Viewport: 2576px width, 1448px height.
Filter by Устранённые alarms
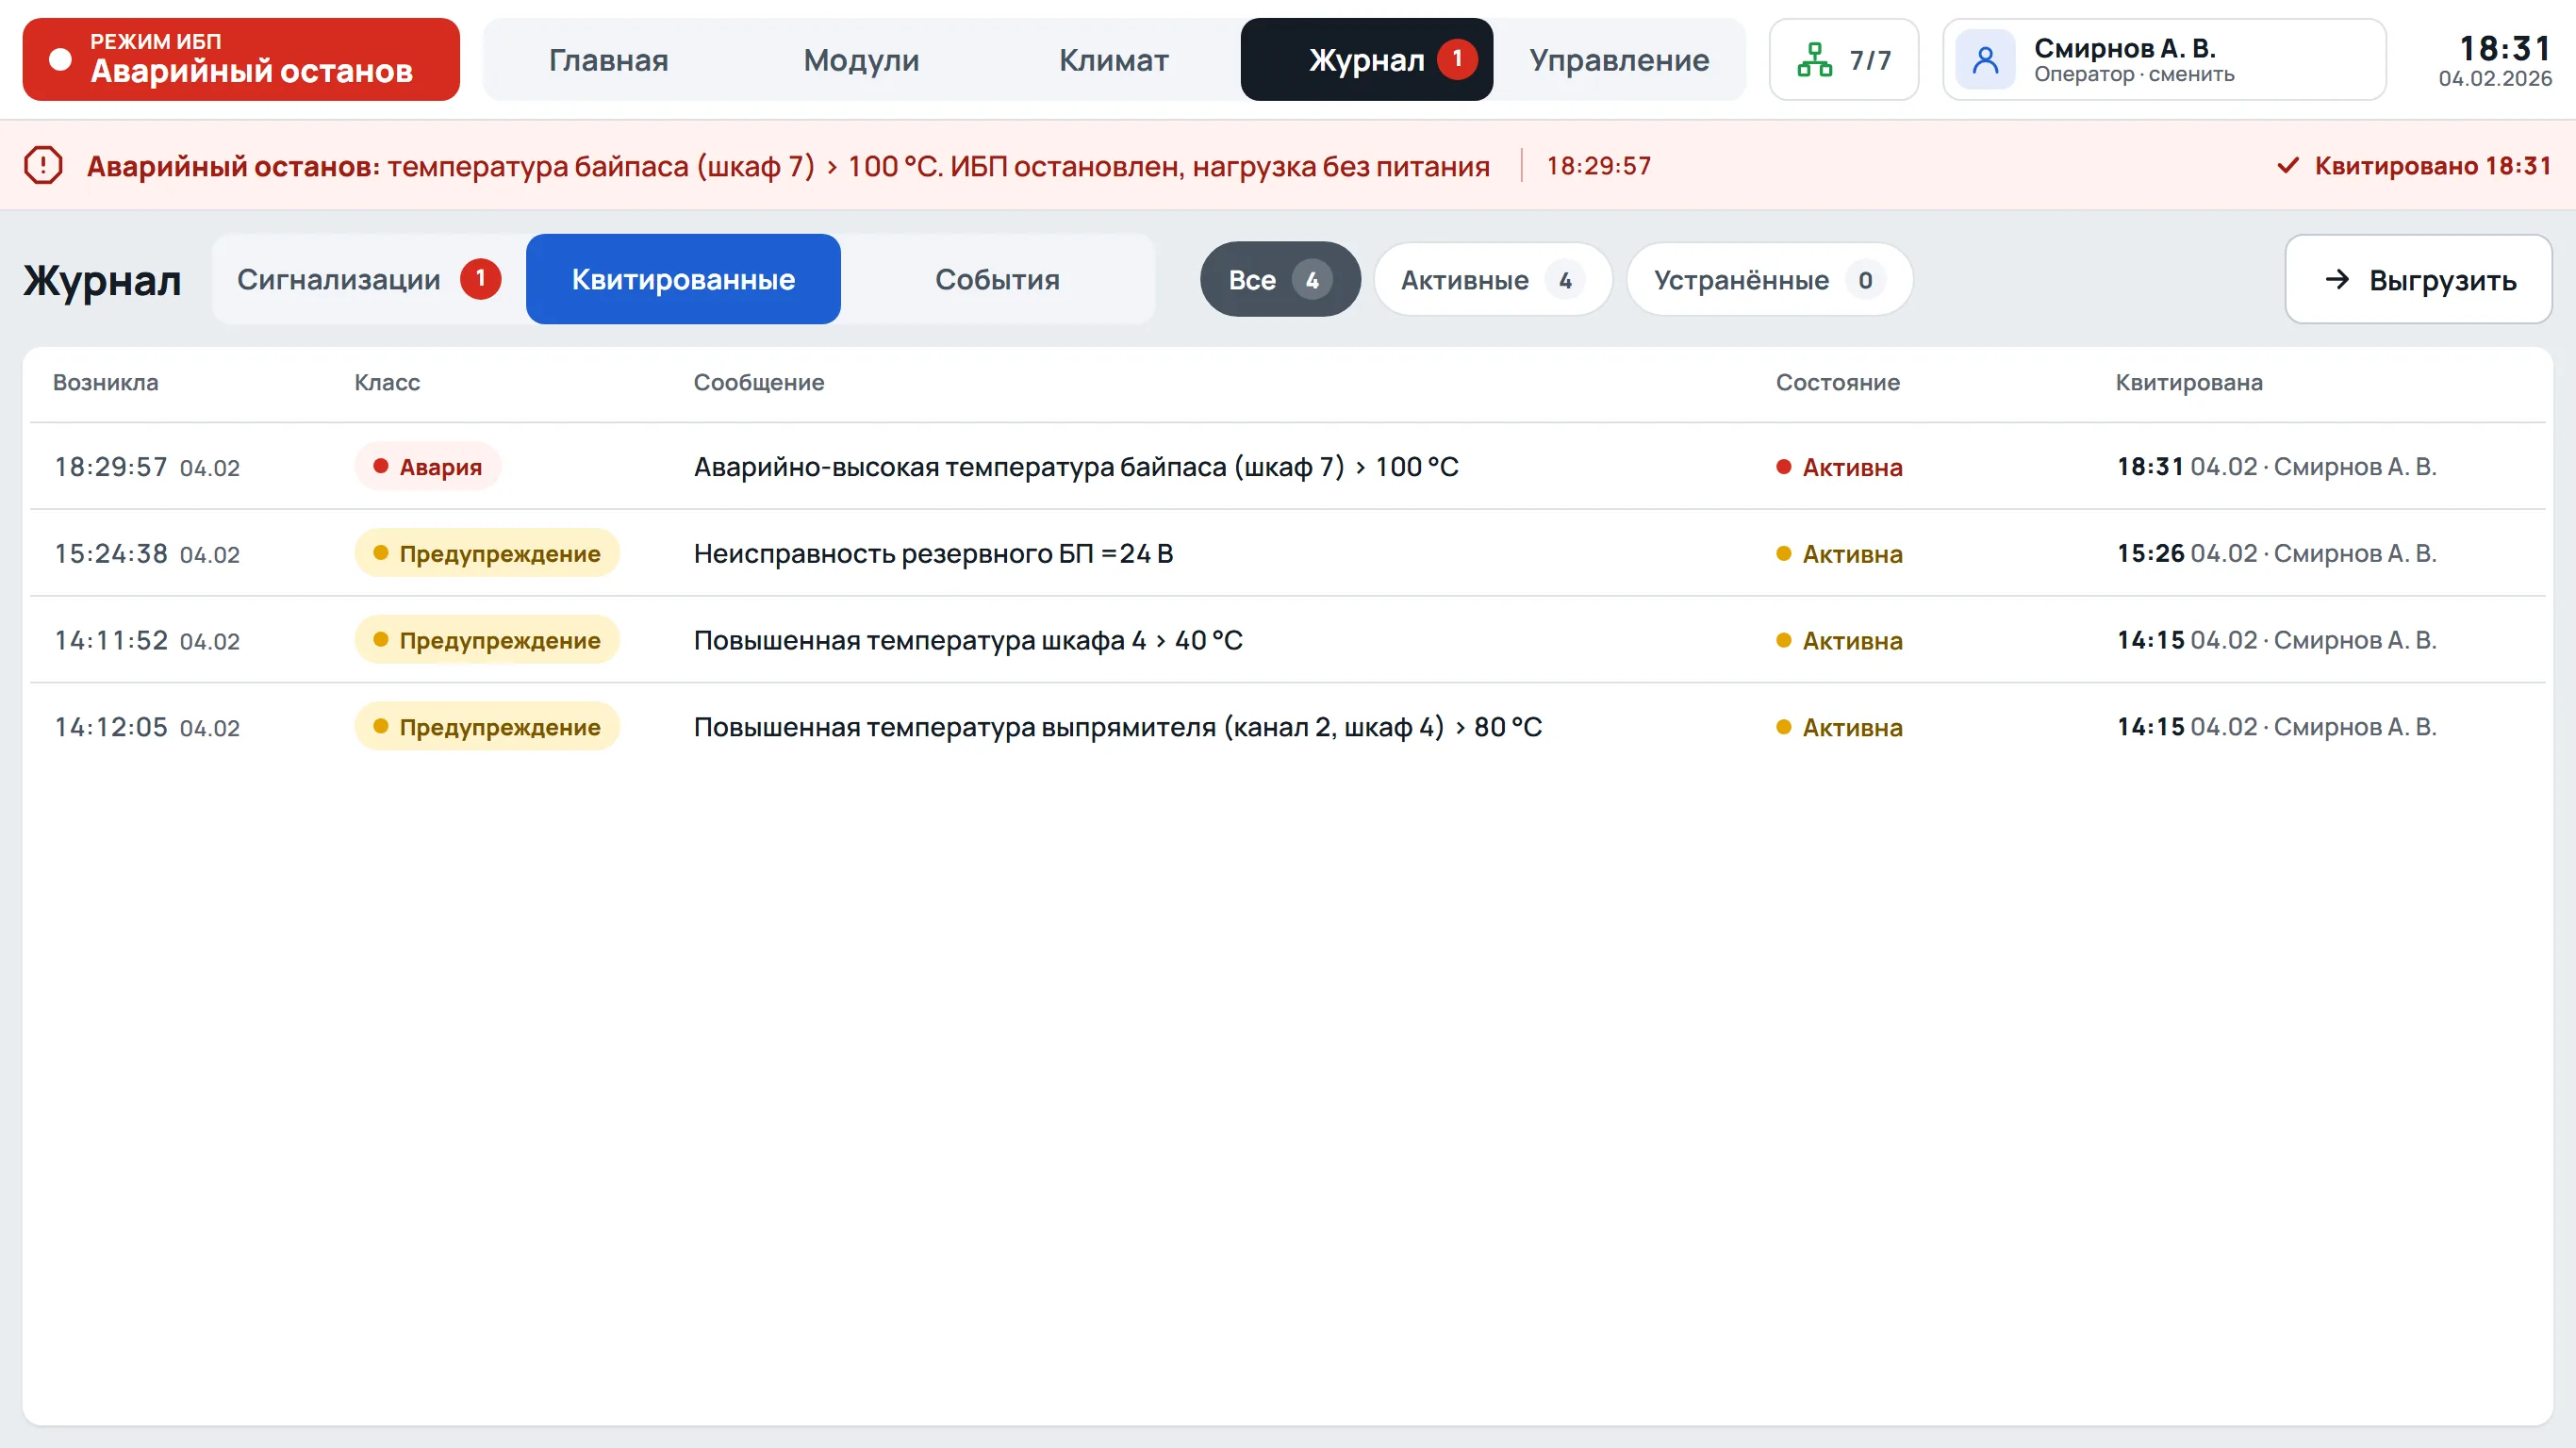1769,279
